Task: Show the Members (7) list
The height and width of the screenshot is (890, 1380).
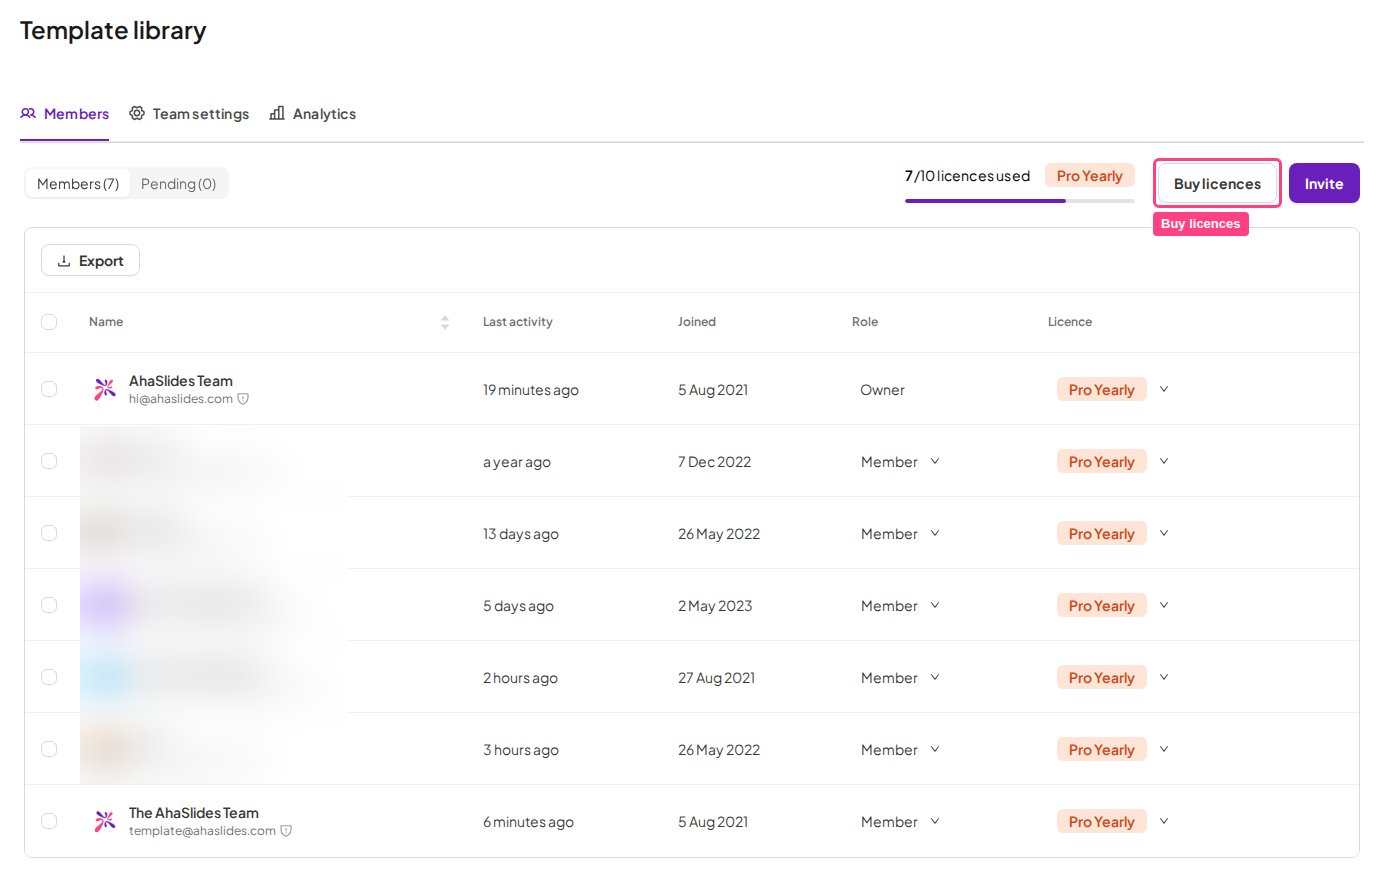Action: coord(78,184)
